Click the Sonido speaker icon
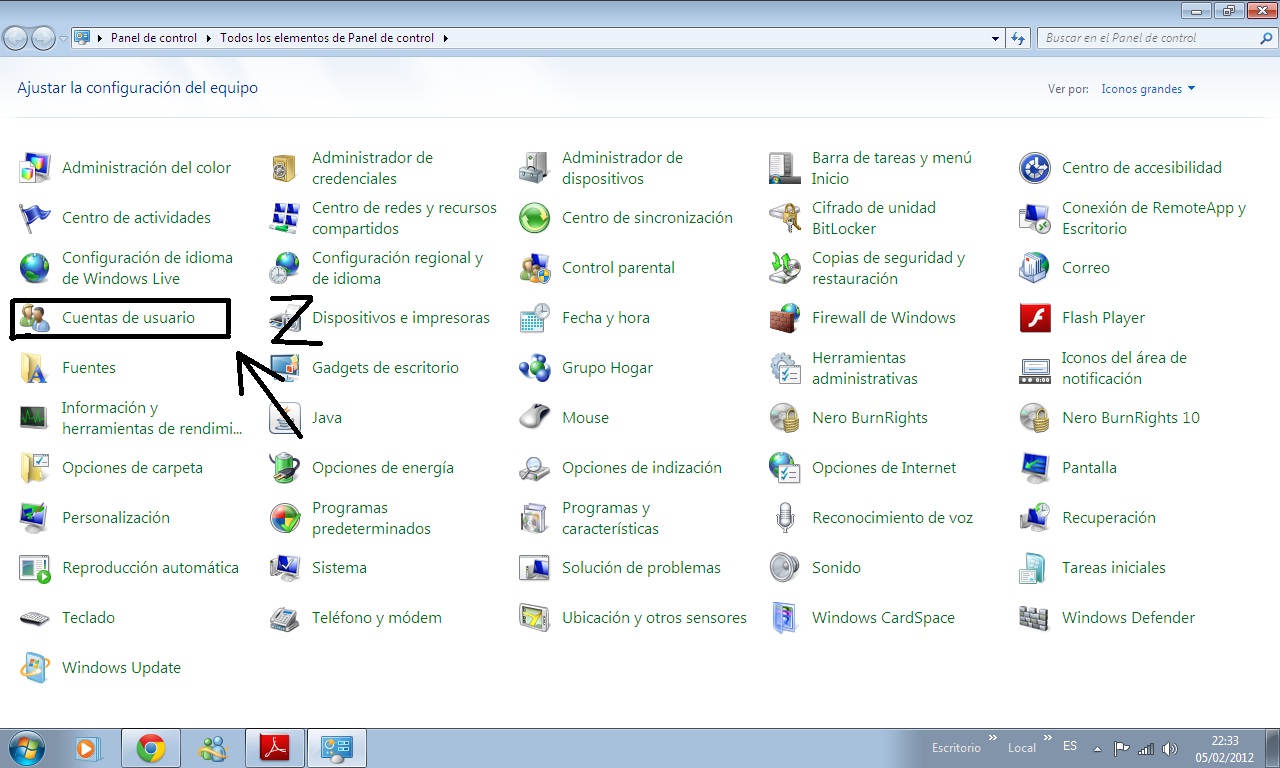 (x=785, y=568)
